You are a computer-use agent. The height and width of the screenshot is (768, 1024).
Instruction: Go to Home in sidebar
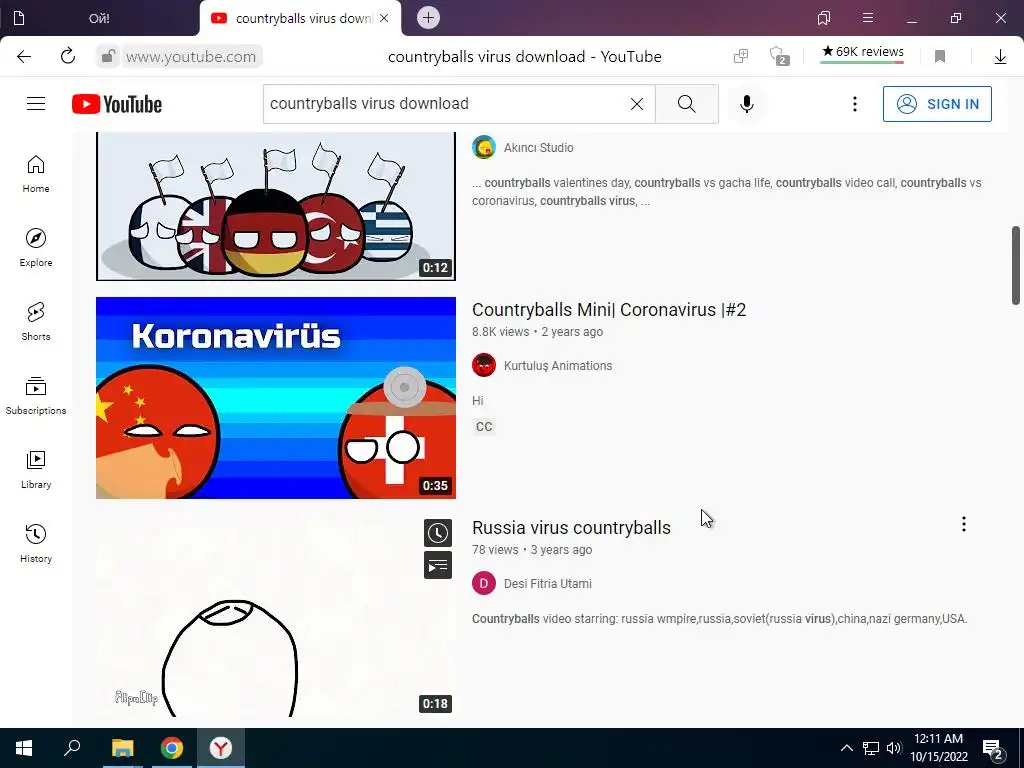pos(36,174)
